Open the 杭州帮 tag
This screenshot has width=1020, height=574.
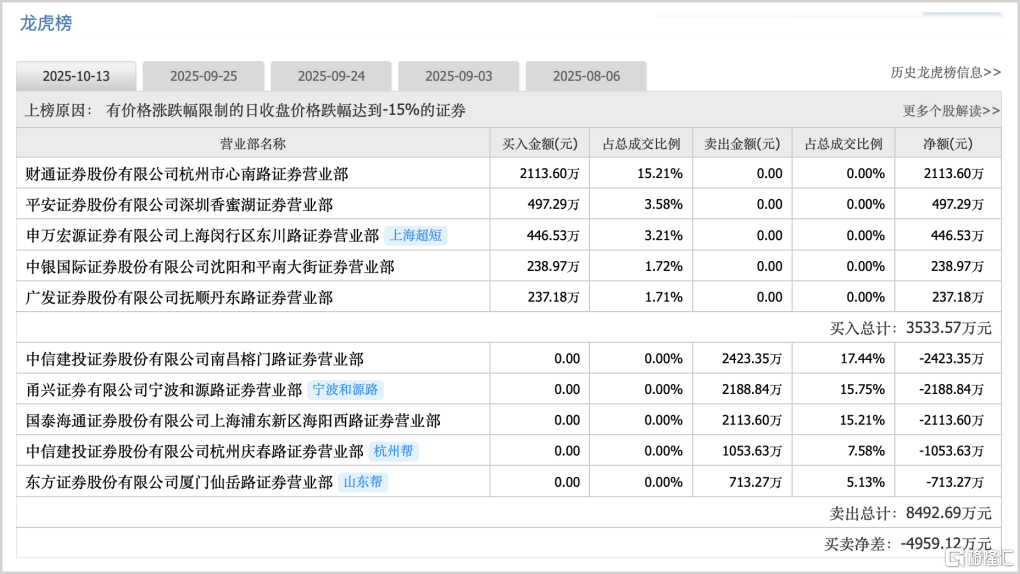tap(393, 451)
